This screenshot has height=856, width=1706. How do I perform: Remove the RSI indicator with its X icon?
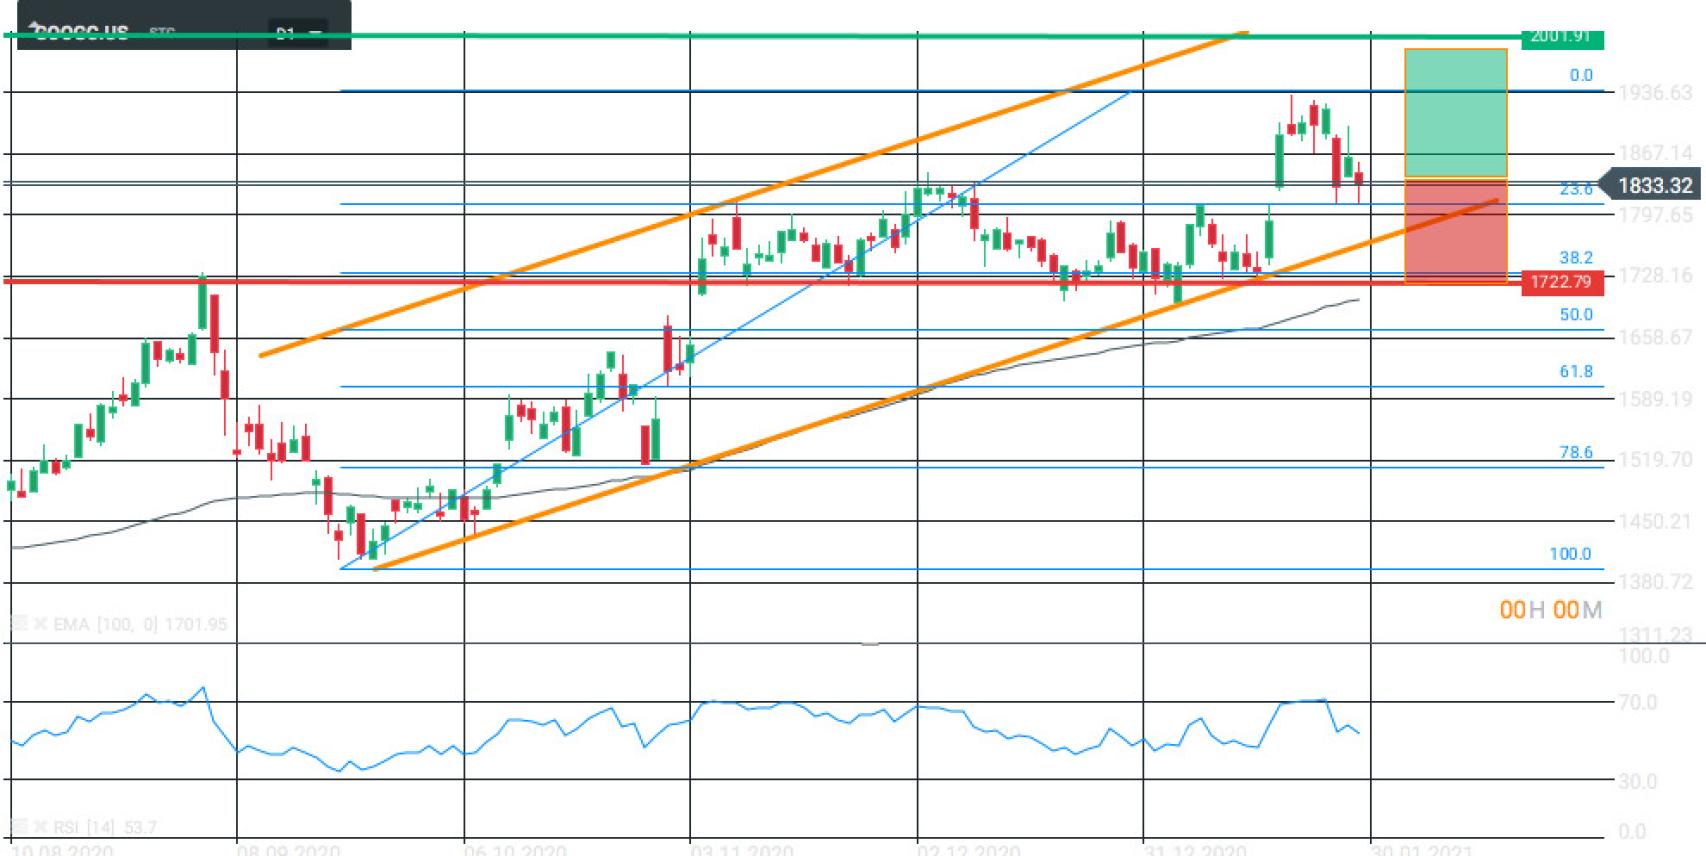click(x=40, y=827)
